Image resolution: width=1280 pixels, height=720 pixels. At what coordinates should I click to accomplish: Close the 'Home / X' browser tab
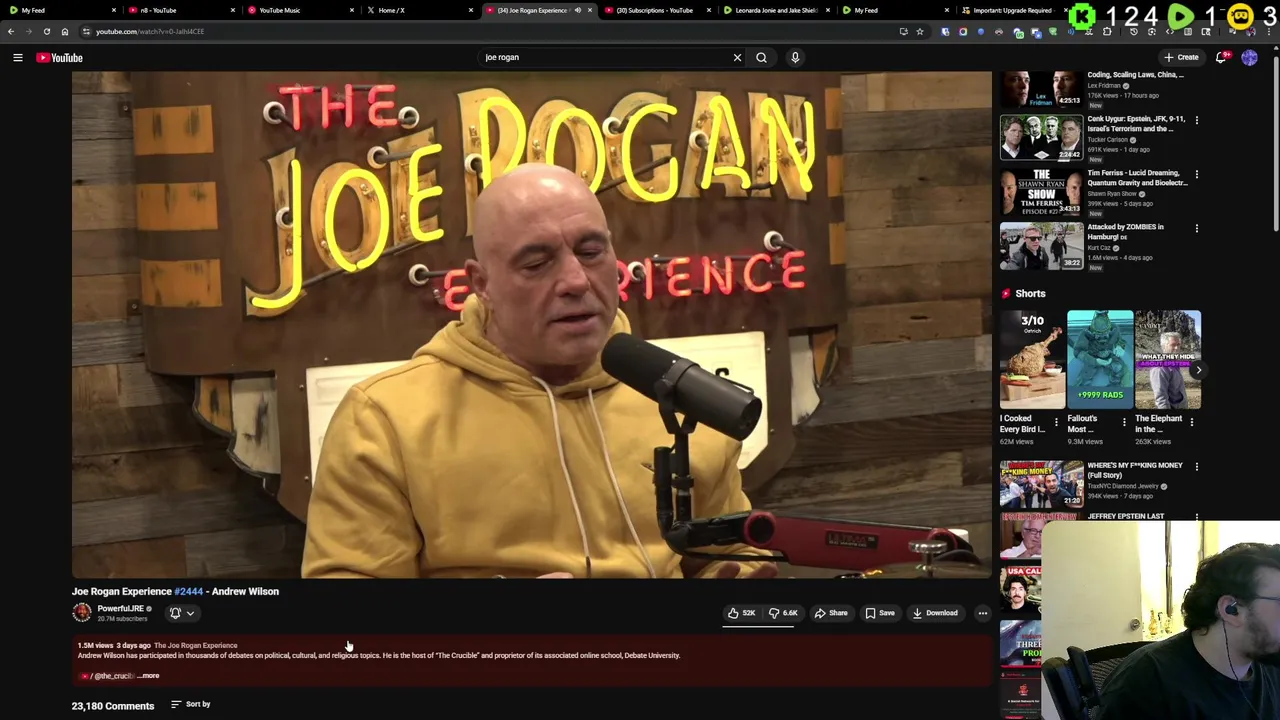470,10
